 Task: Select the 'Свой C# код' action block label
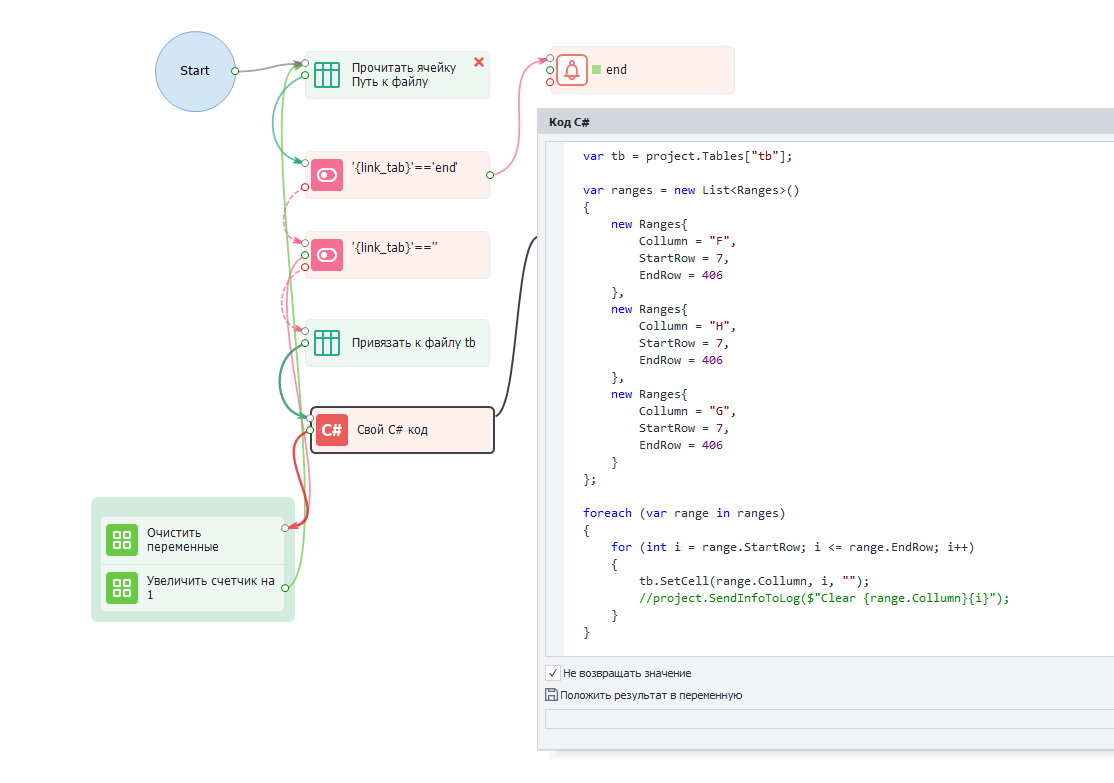(392, 430)
